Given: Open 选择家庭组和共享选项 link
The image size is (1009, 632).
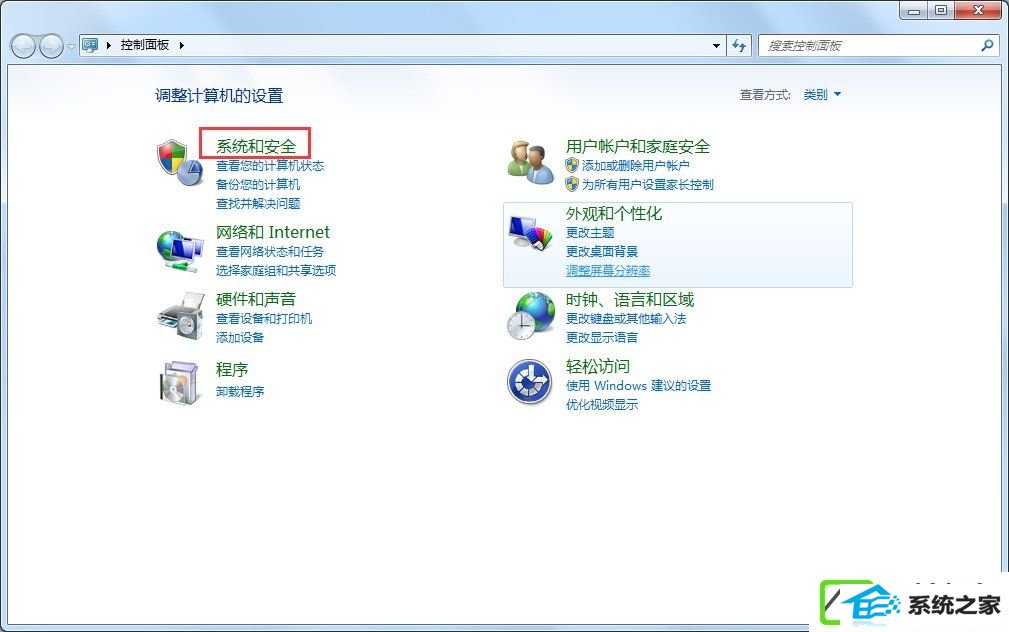Looking at the screenshot, I should click(x=275, y=270).
